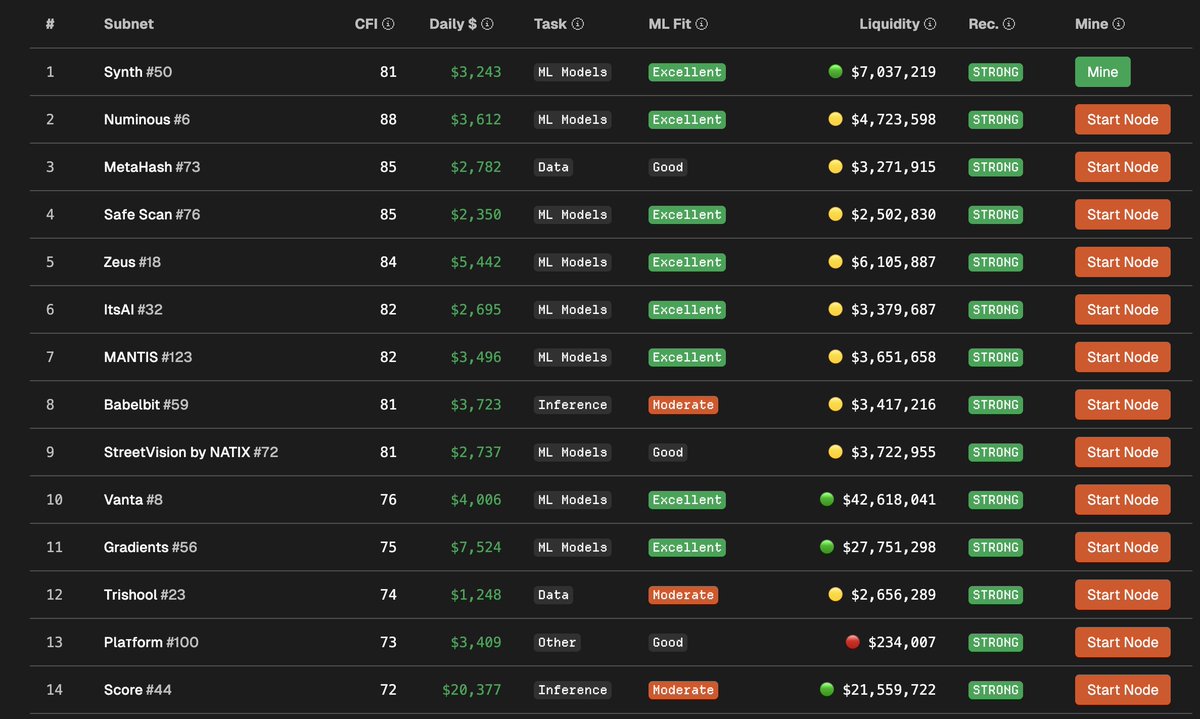Click the STRONG badge in Synth row
Viewport: 1200px width, 719px height.
(995, 72)
